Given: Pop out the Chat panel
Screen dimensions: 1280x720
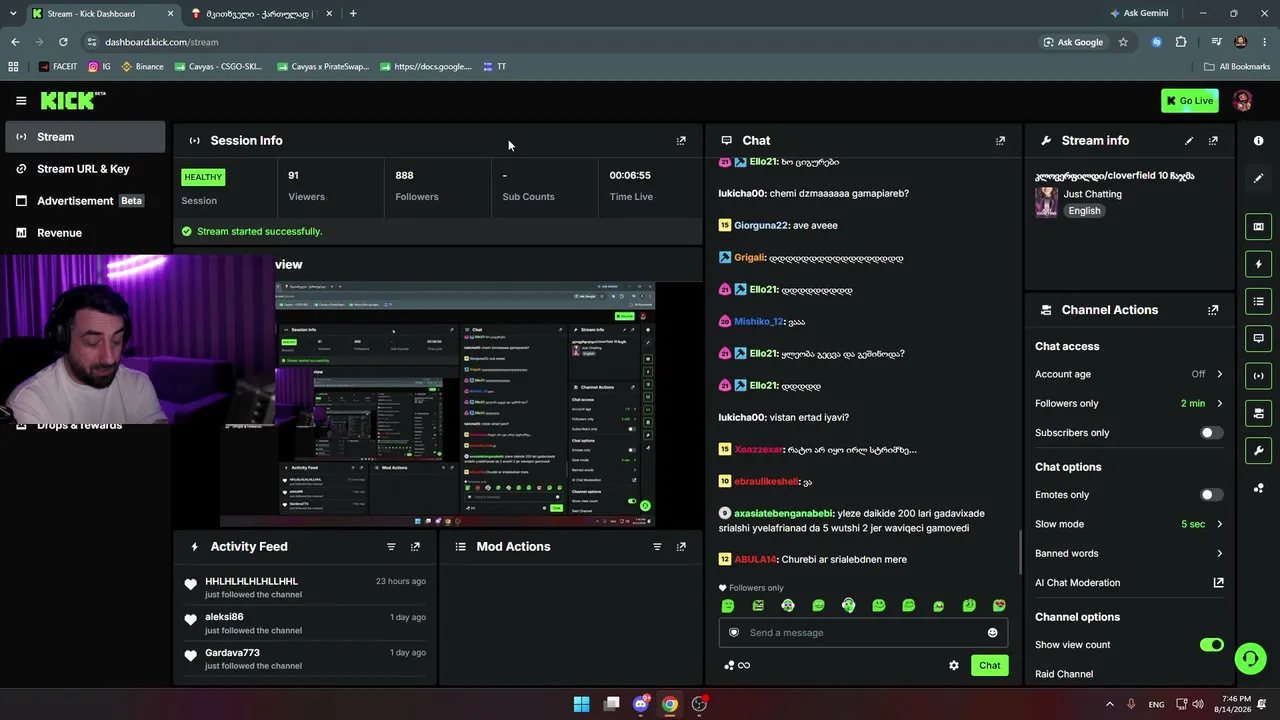Looking at the screenshot, I should click(1000, 141).
